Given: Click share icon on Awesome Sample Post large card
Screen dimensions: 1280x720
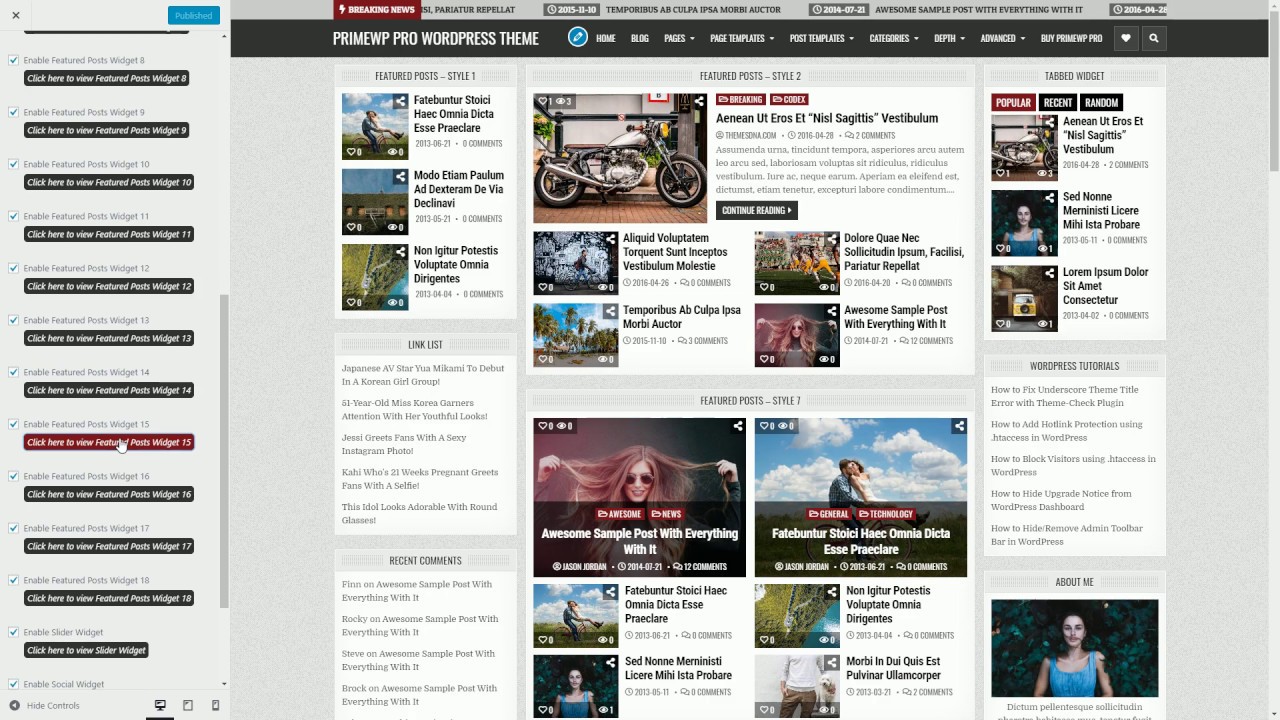Looking at the screenshot, I should pyautogui.click(x=738, y=426).
